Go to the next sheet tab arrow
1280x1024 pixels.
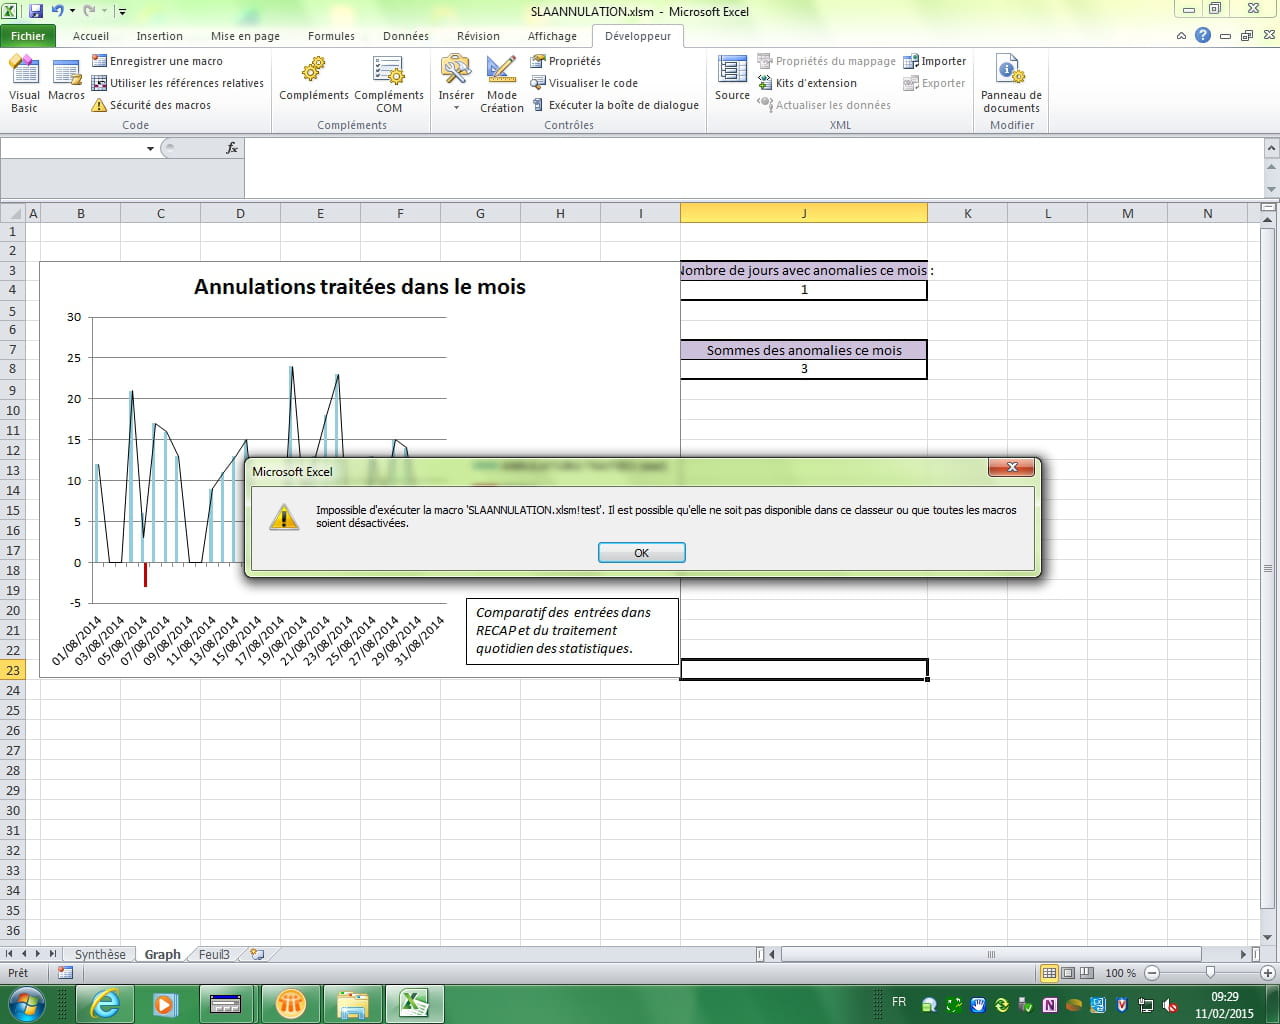(x=38, y=954)
